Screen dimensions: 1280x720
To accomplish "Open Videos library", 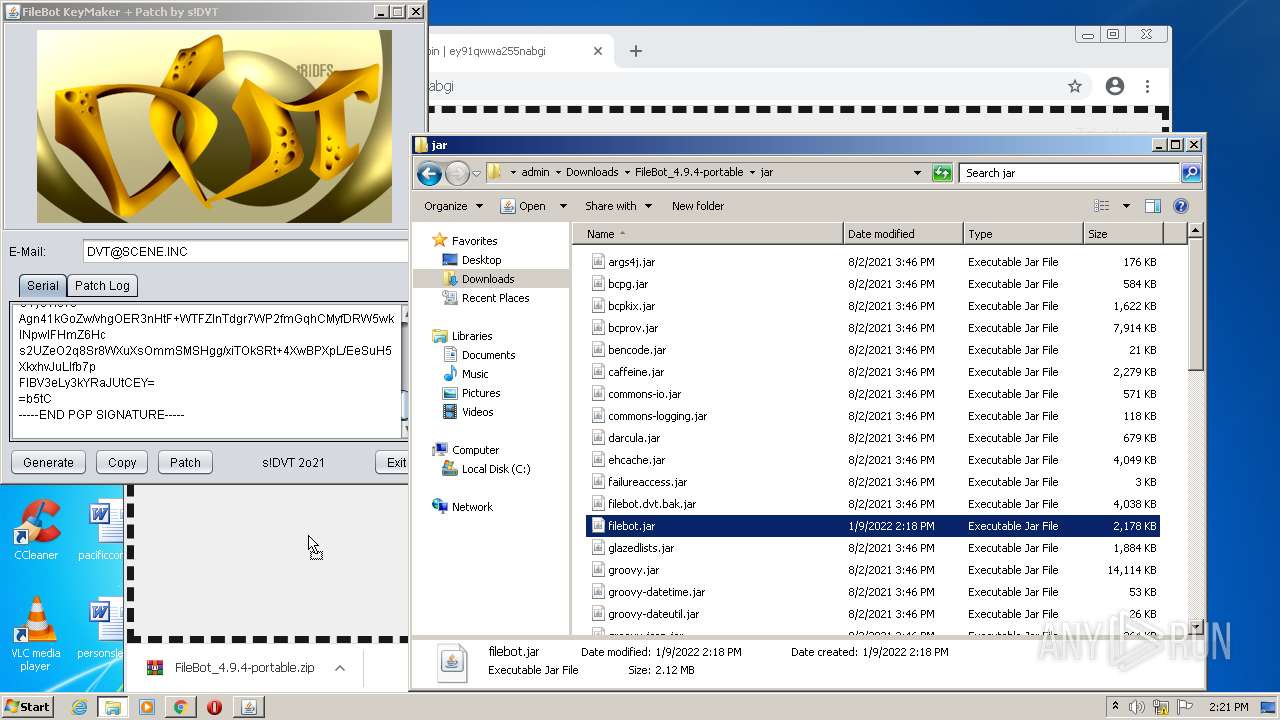I will click(477, 412).
